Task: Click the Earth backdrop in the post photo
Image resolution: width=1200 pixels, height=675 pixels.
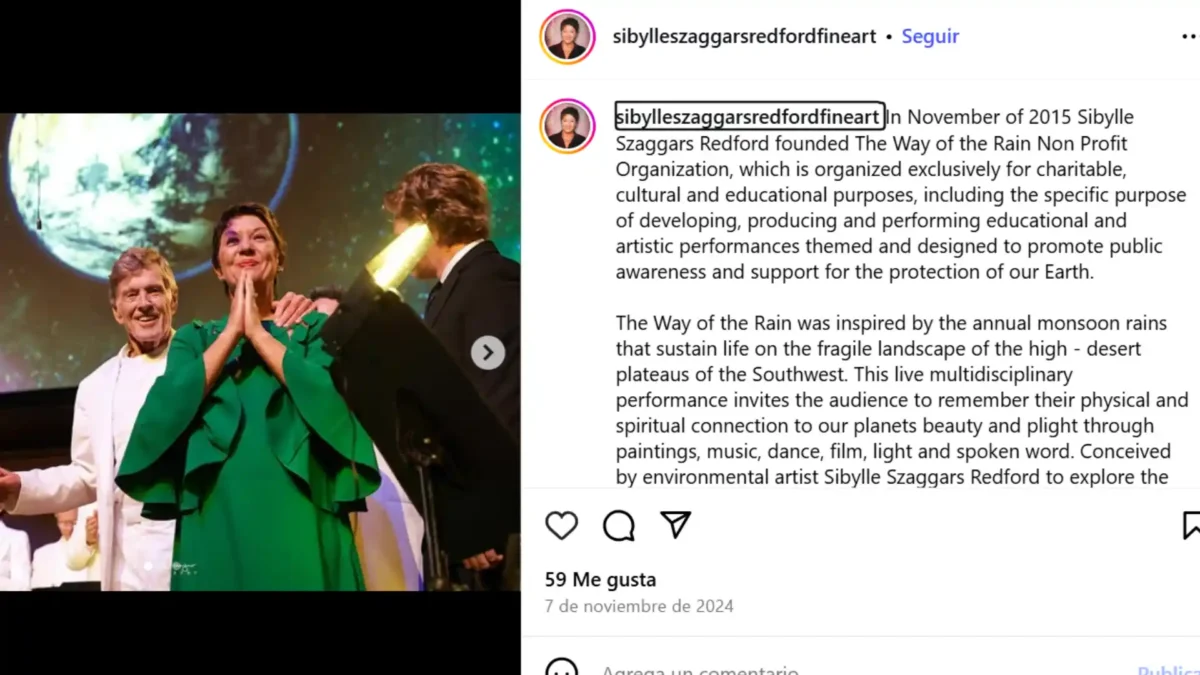Action: [150, 180]
